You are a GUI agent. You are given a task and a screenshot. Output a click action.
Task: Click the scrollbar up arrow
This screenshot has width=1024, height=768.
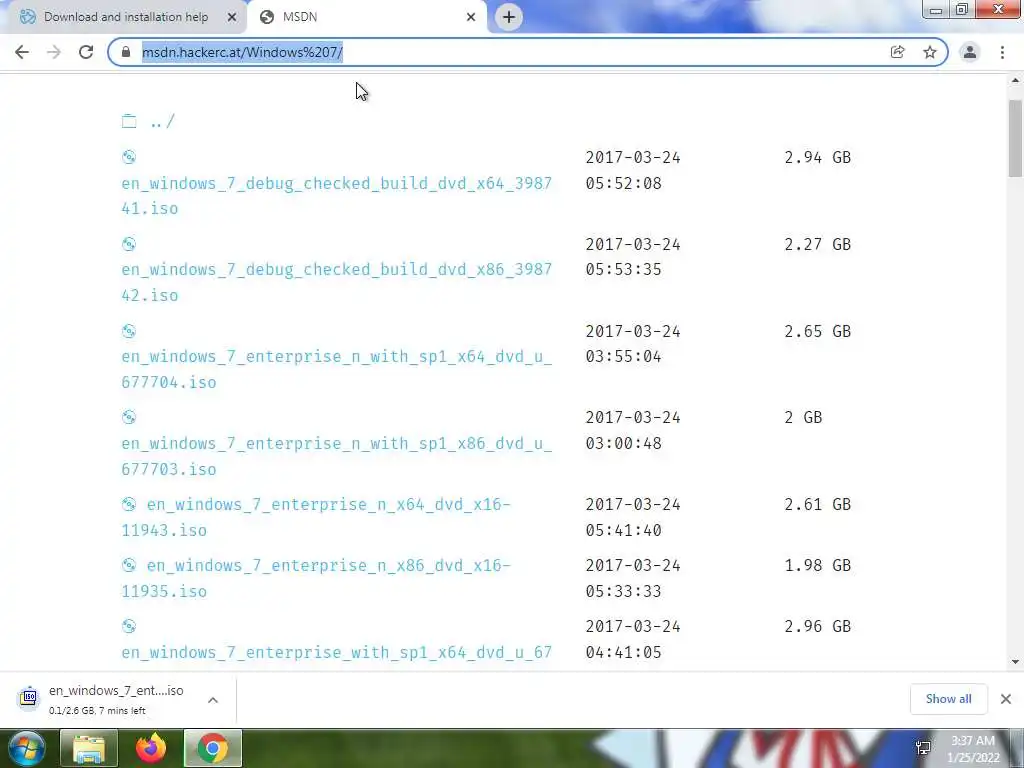click(1015, 81)
